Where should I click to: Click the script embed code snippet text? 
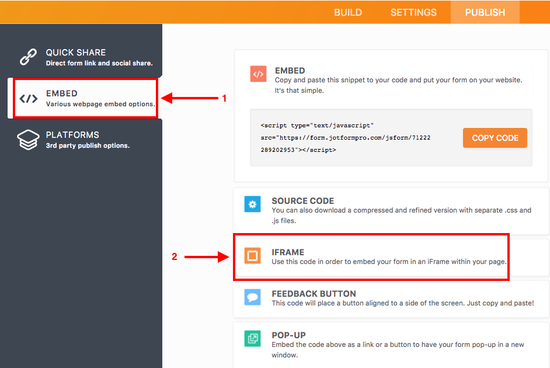[346, 138]
